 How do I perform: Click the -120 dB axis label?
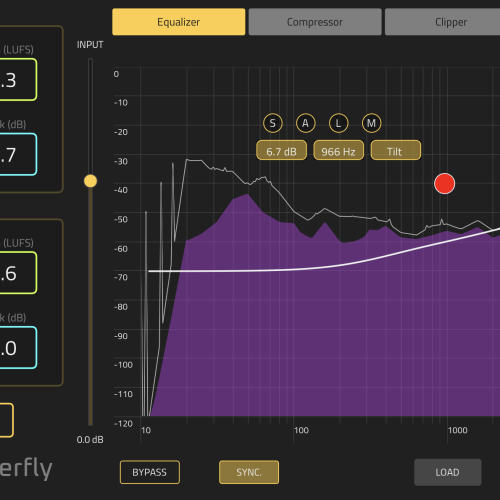pos(123,424)
